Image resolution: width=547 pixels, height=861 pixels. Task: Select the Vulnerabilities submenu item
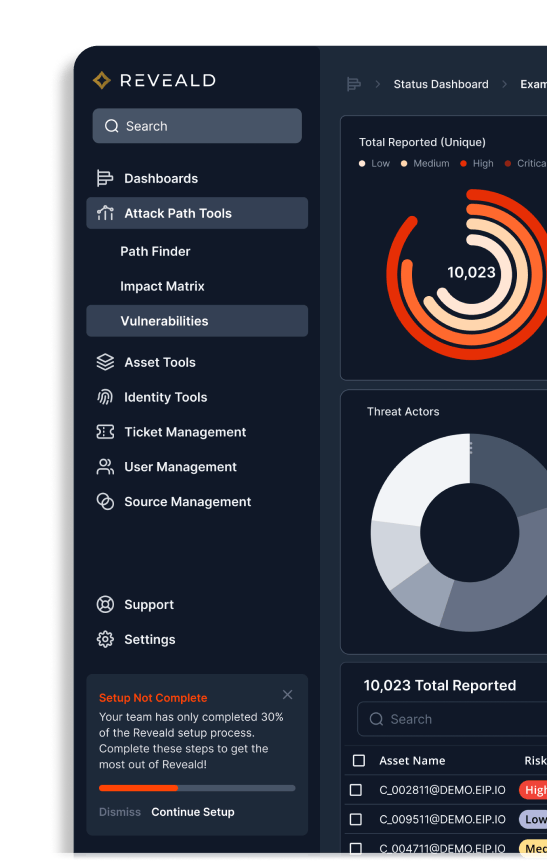coord(197,321)
